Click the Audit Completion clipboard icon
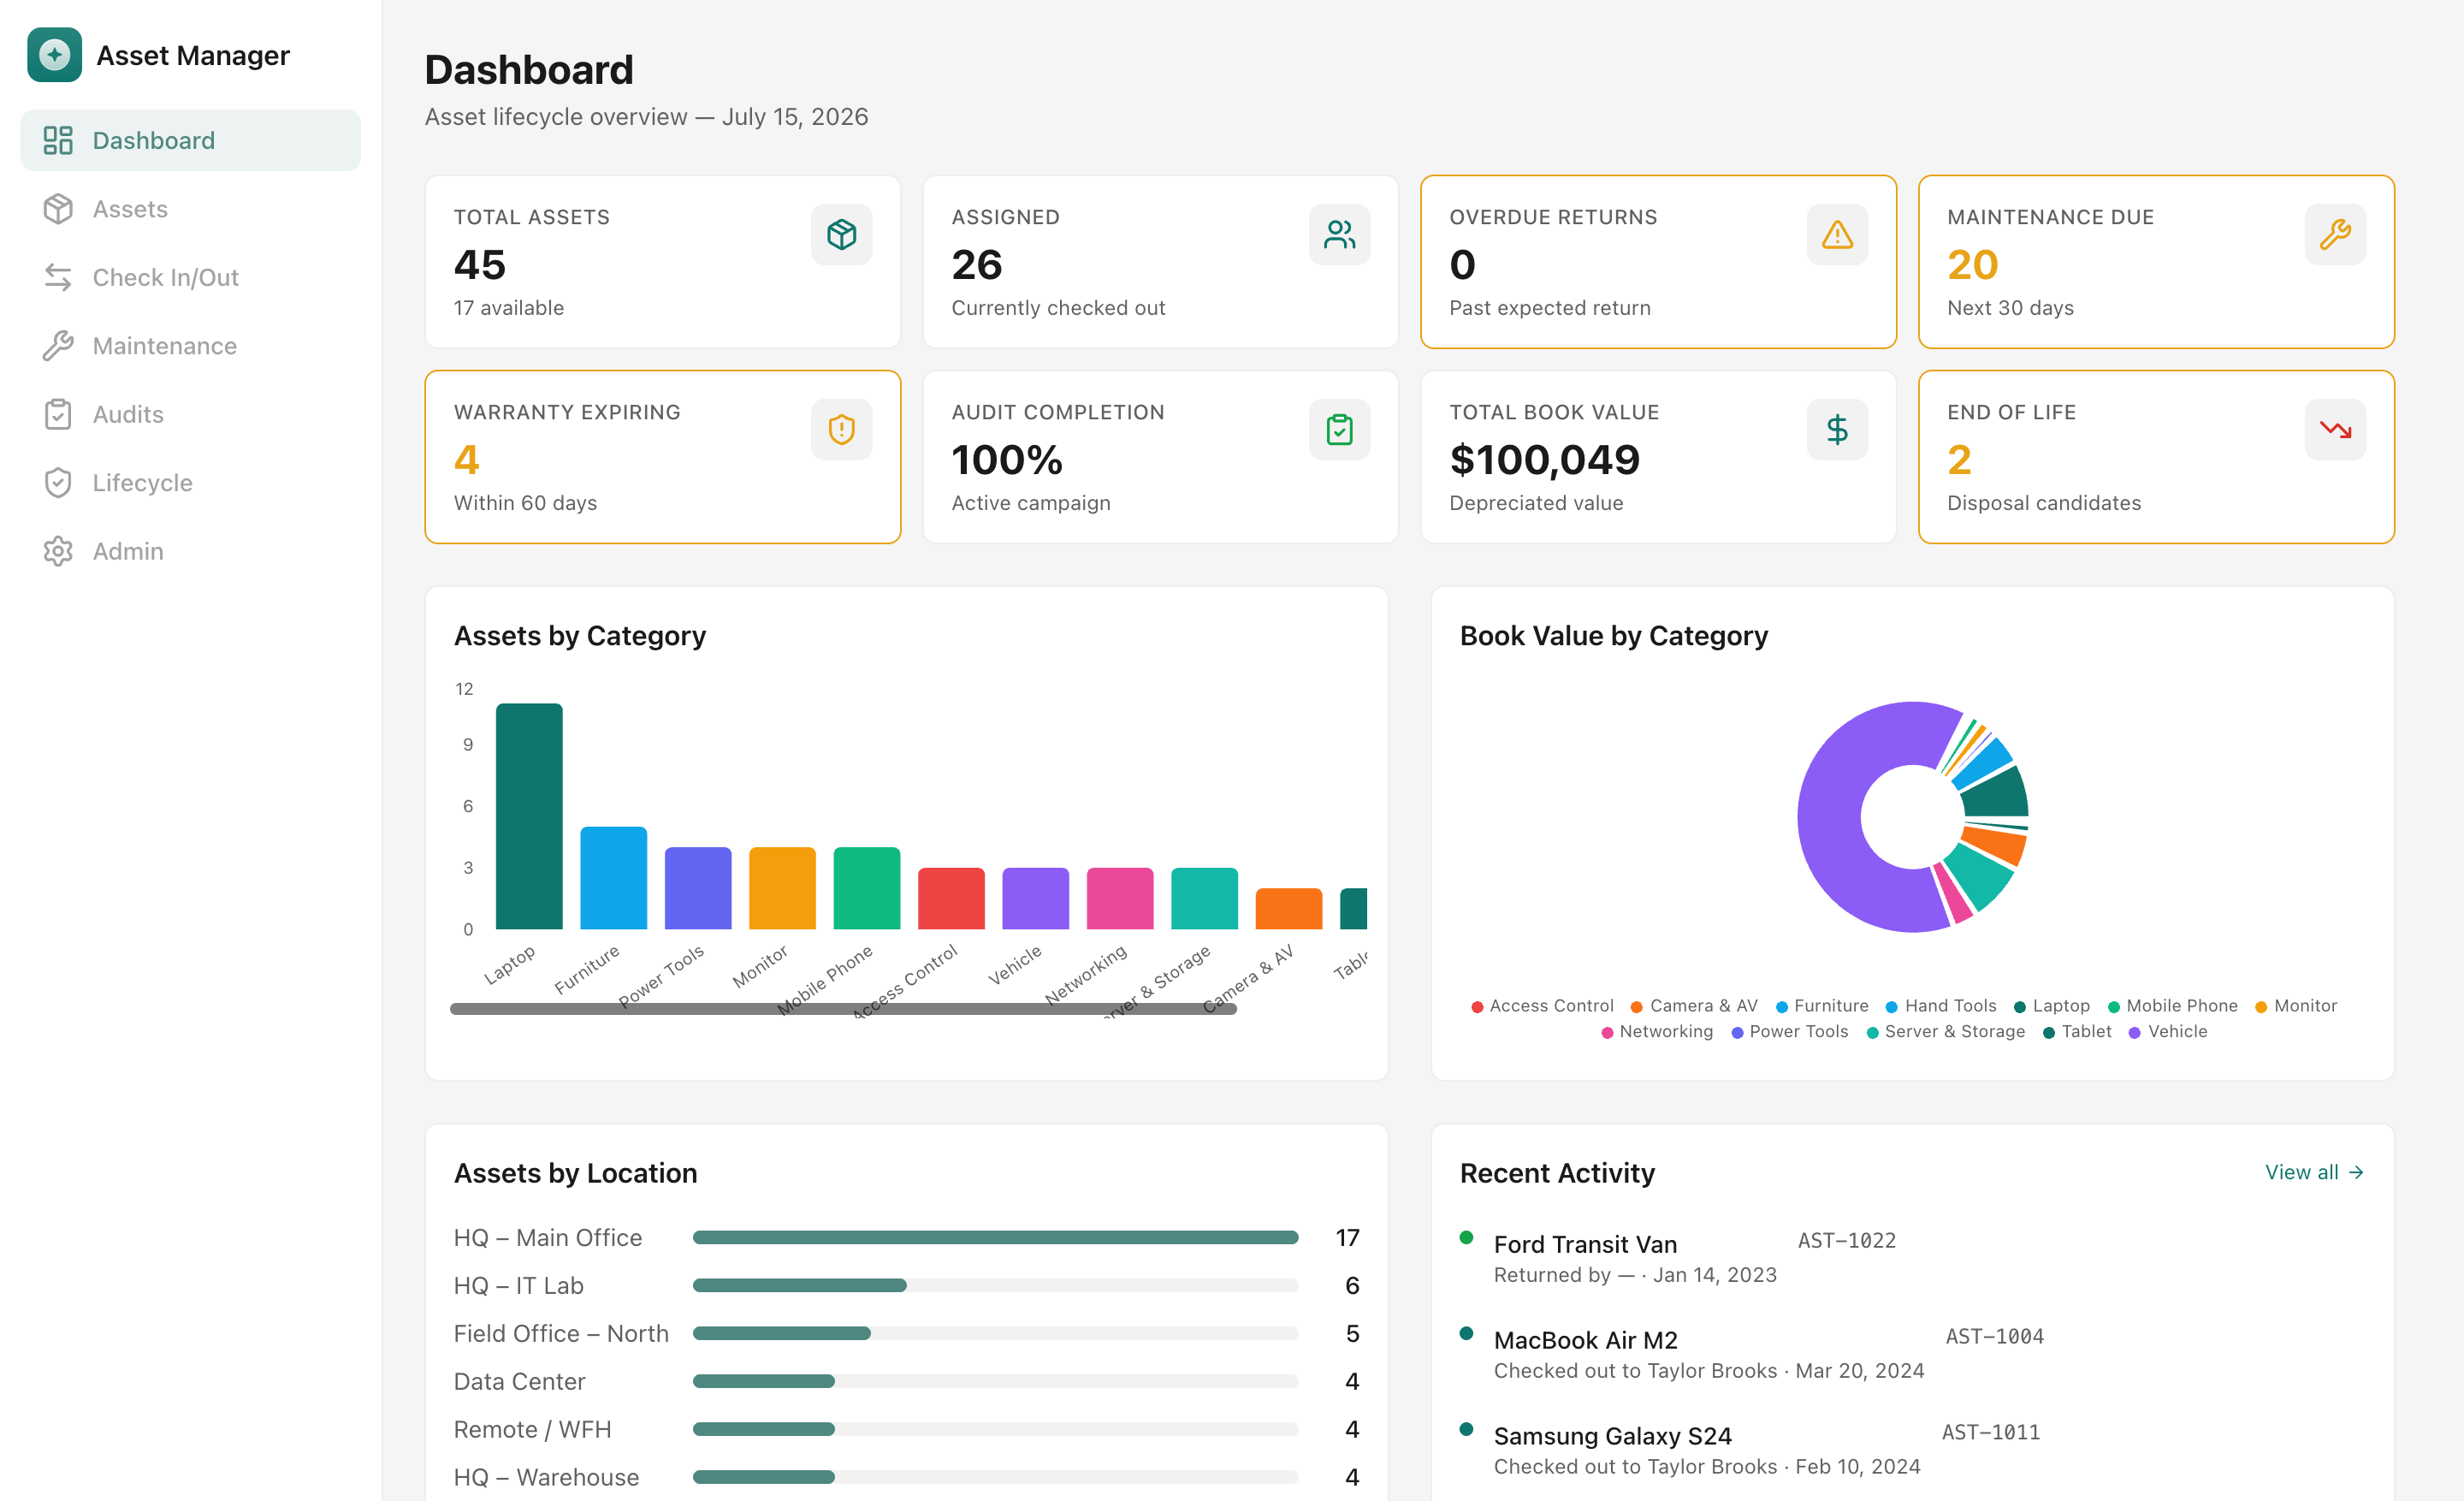The height and width of the screenshot is (1501, 2464). [1339, 430]
